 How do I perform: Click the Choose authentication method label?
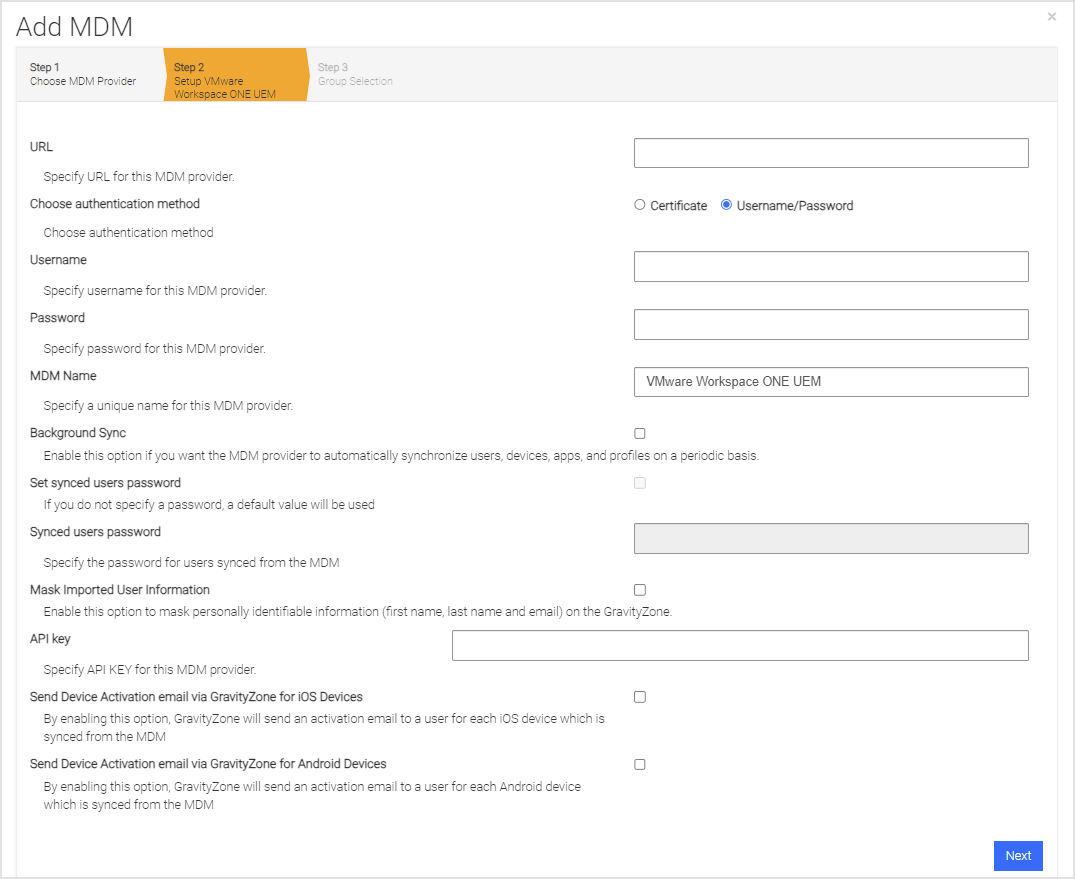(114, 204)
